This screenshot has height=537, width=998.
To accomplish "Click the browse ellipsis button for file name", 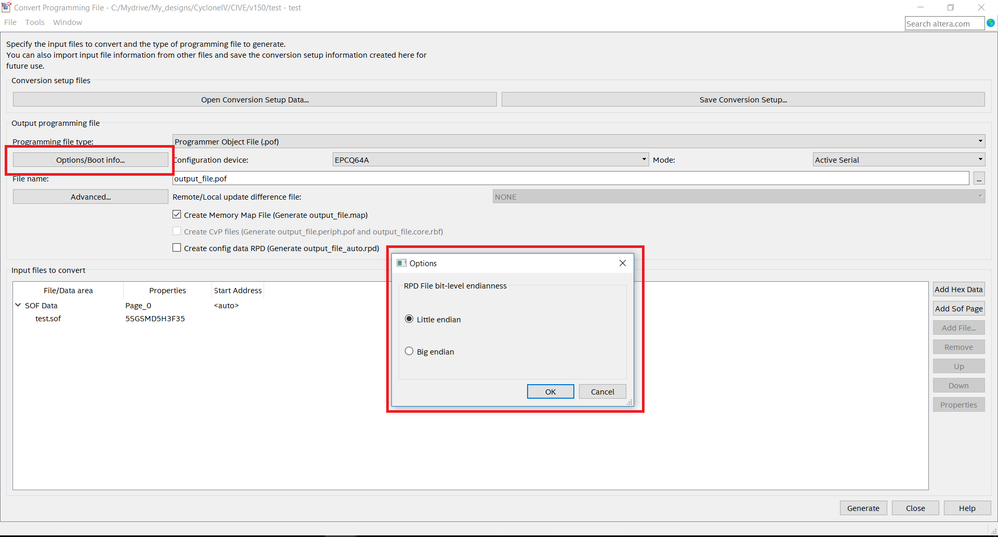I will (x=979, y=179).
